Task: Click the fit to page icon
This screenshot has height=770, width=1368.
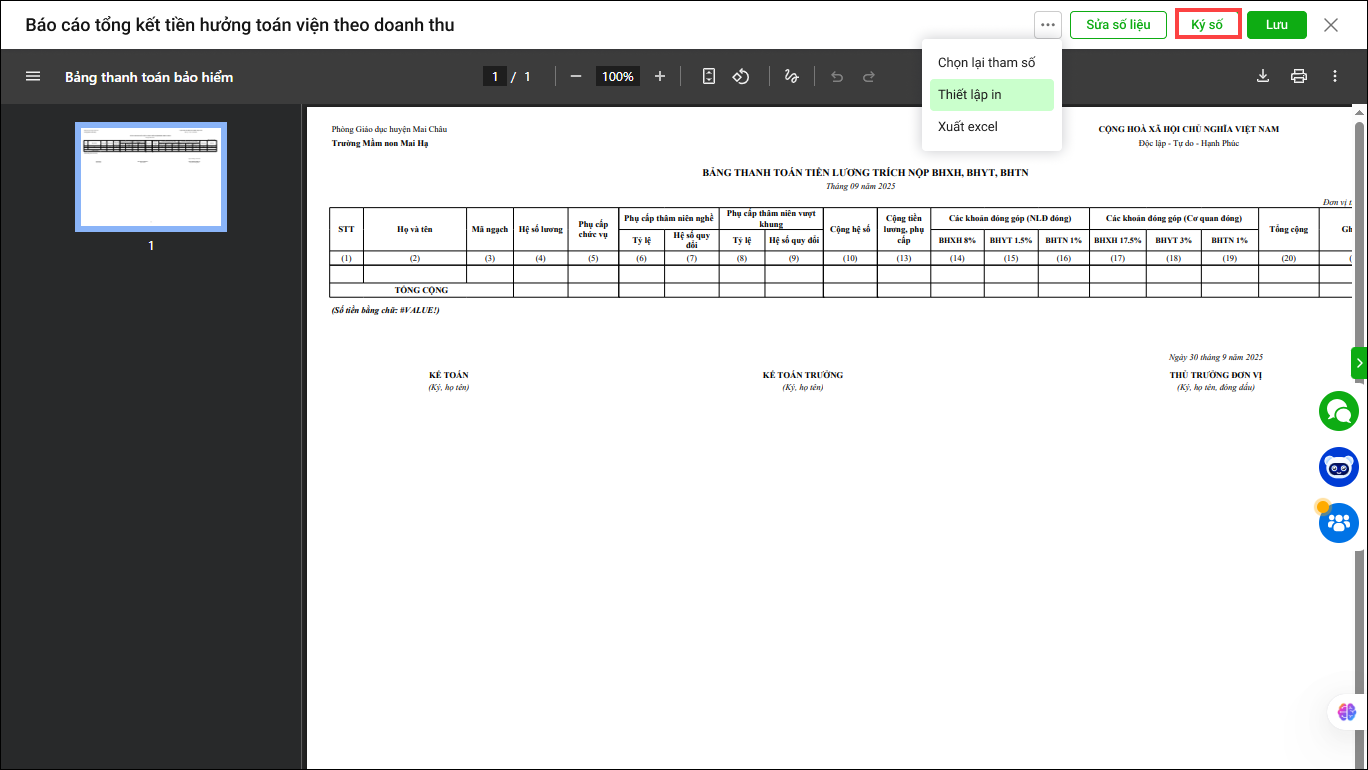Action: pos(709,76)
